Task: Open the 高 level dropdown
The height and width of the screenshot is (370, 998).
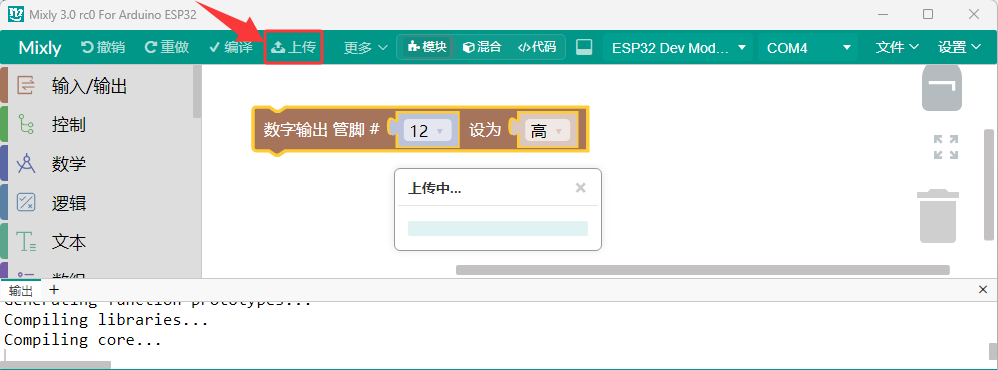Action: pos(547,131)
